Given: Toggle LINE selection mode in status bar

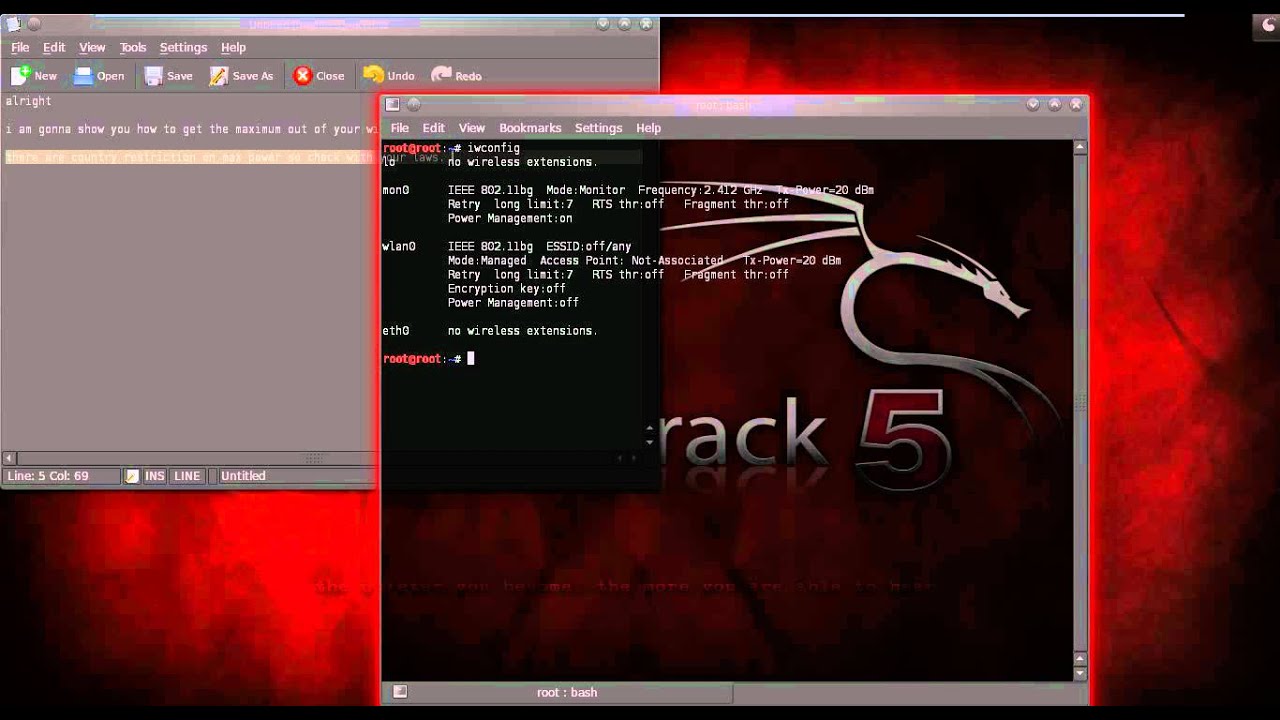Looking at the screenshot, I should tap(187, 476).
